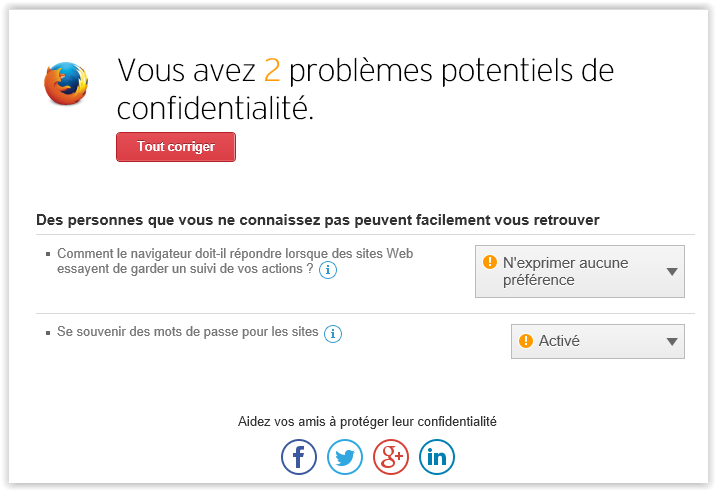Click info icon beside password setting

pos(333,334)
